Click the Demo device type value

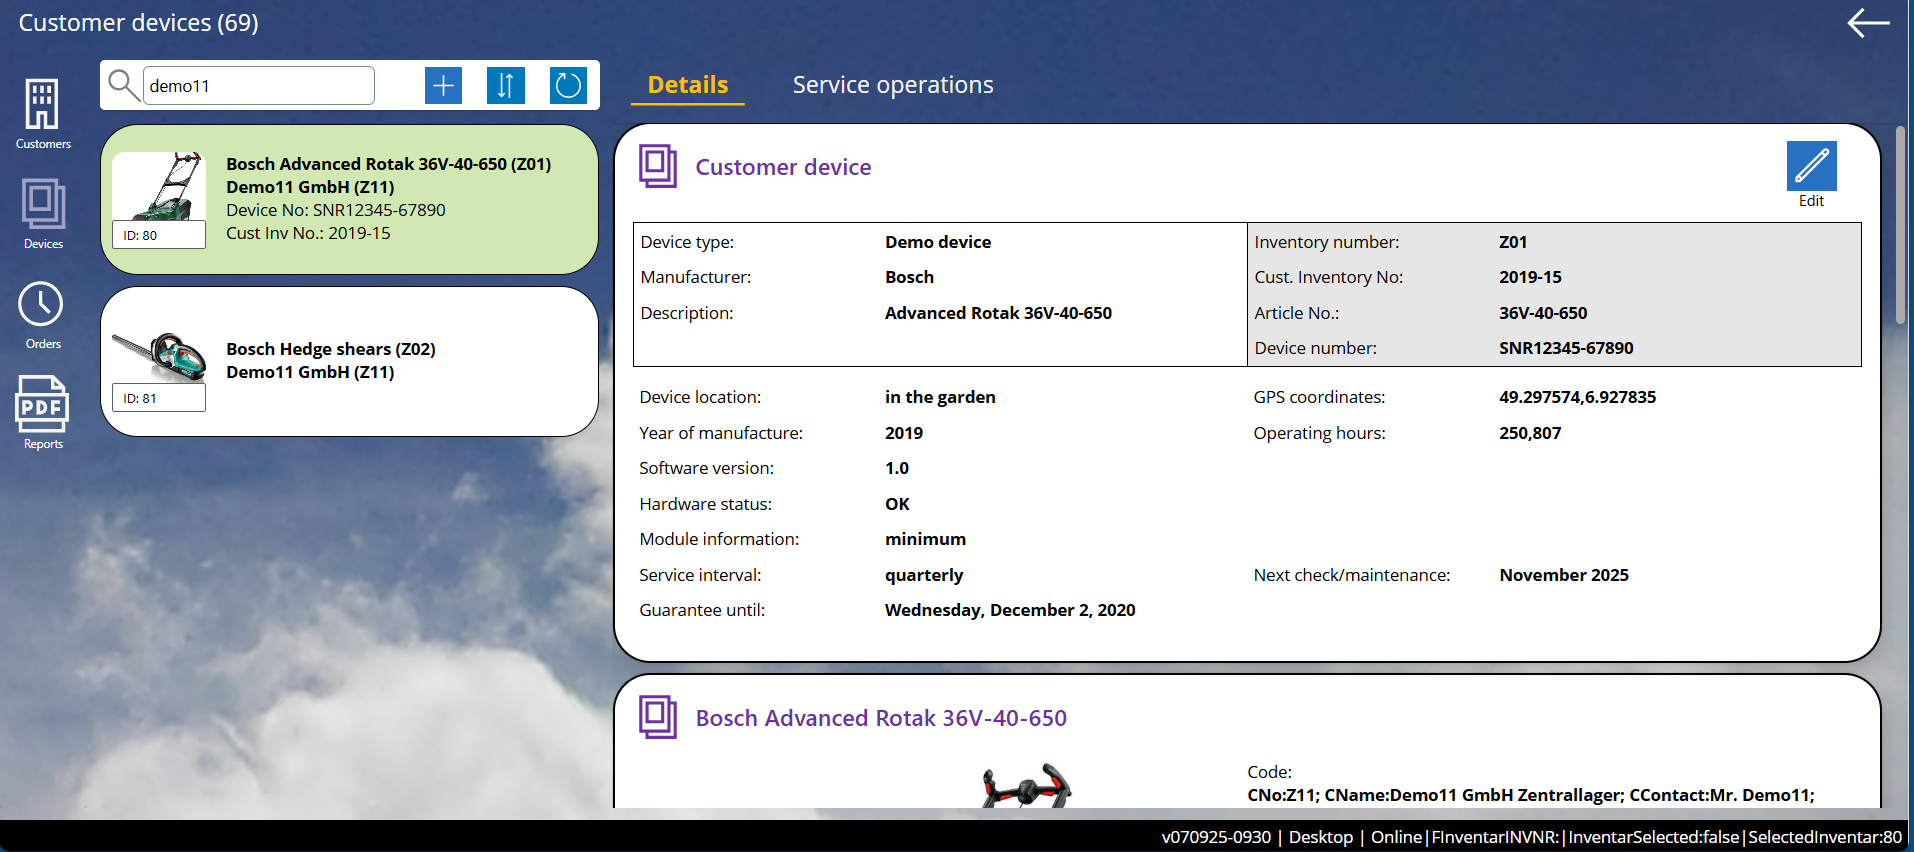(938, 242)
